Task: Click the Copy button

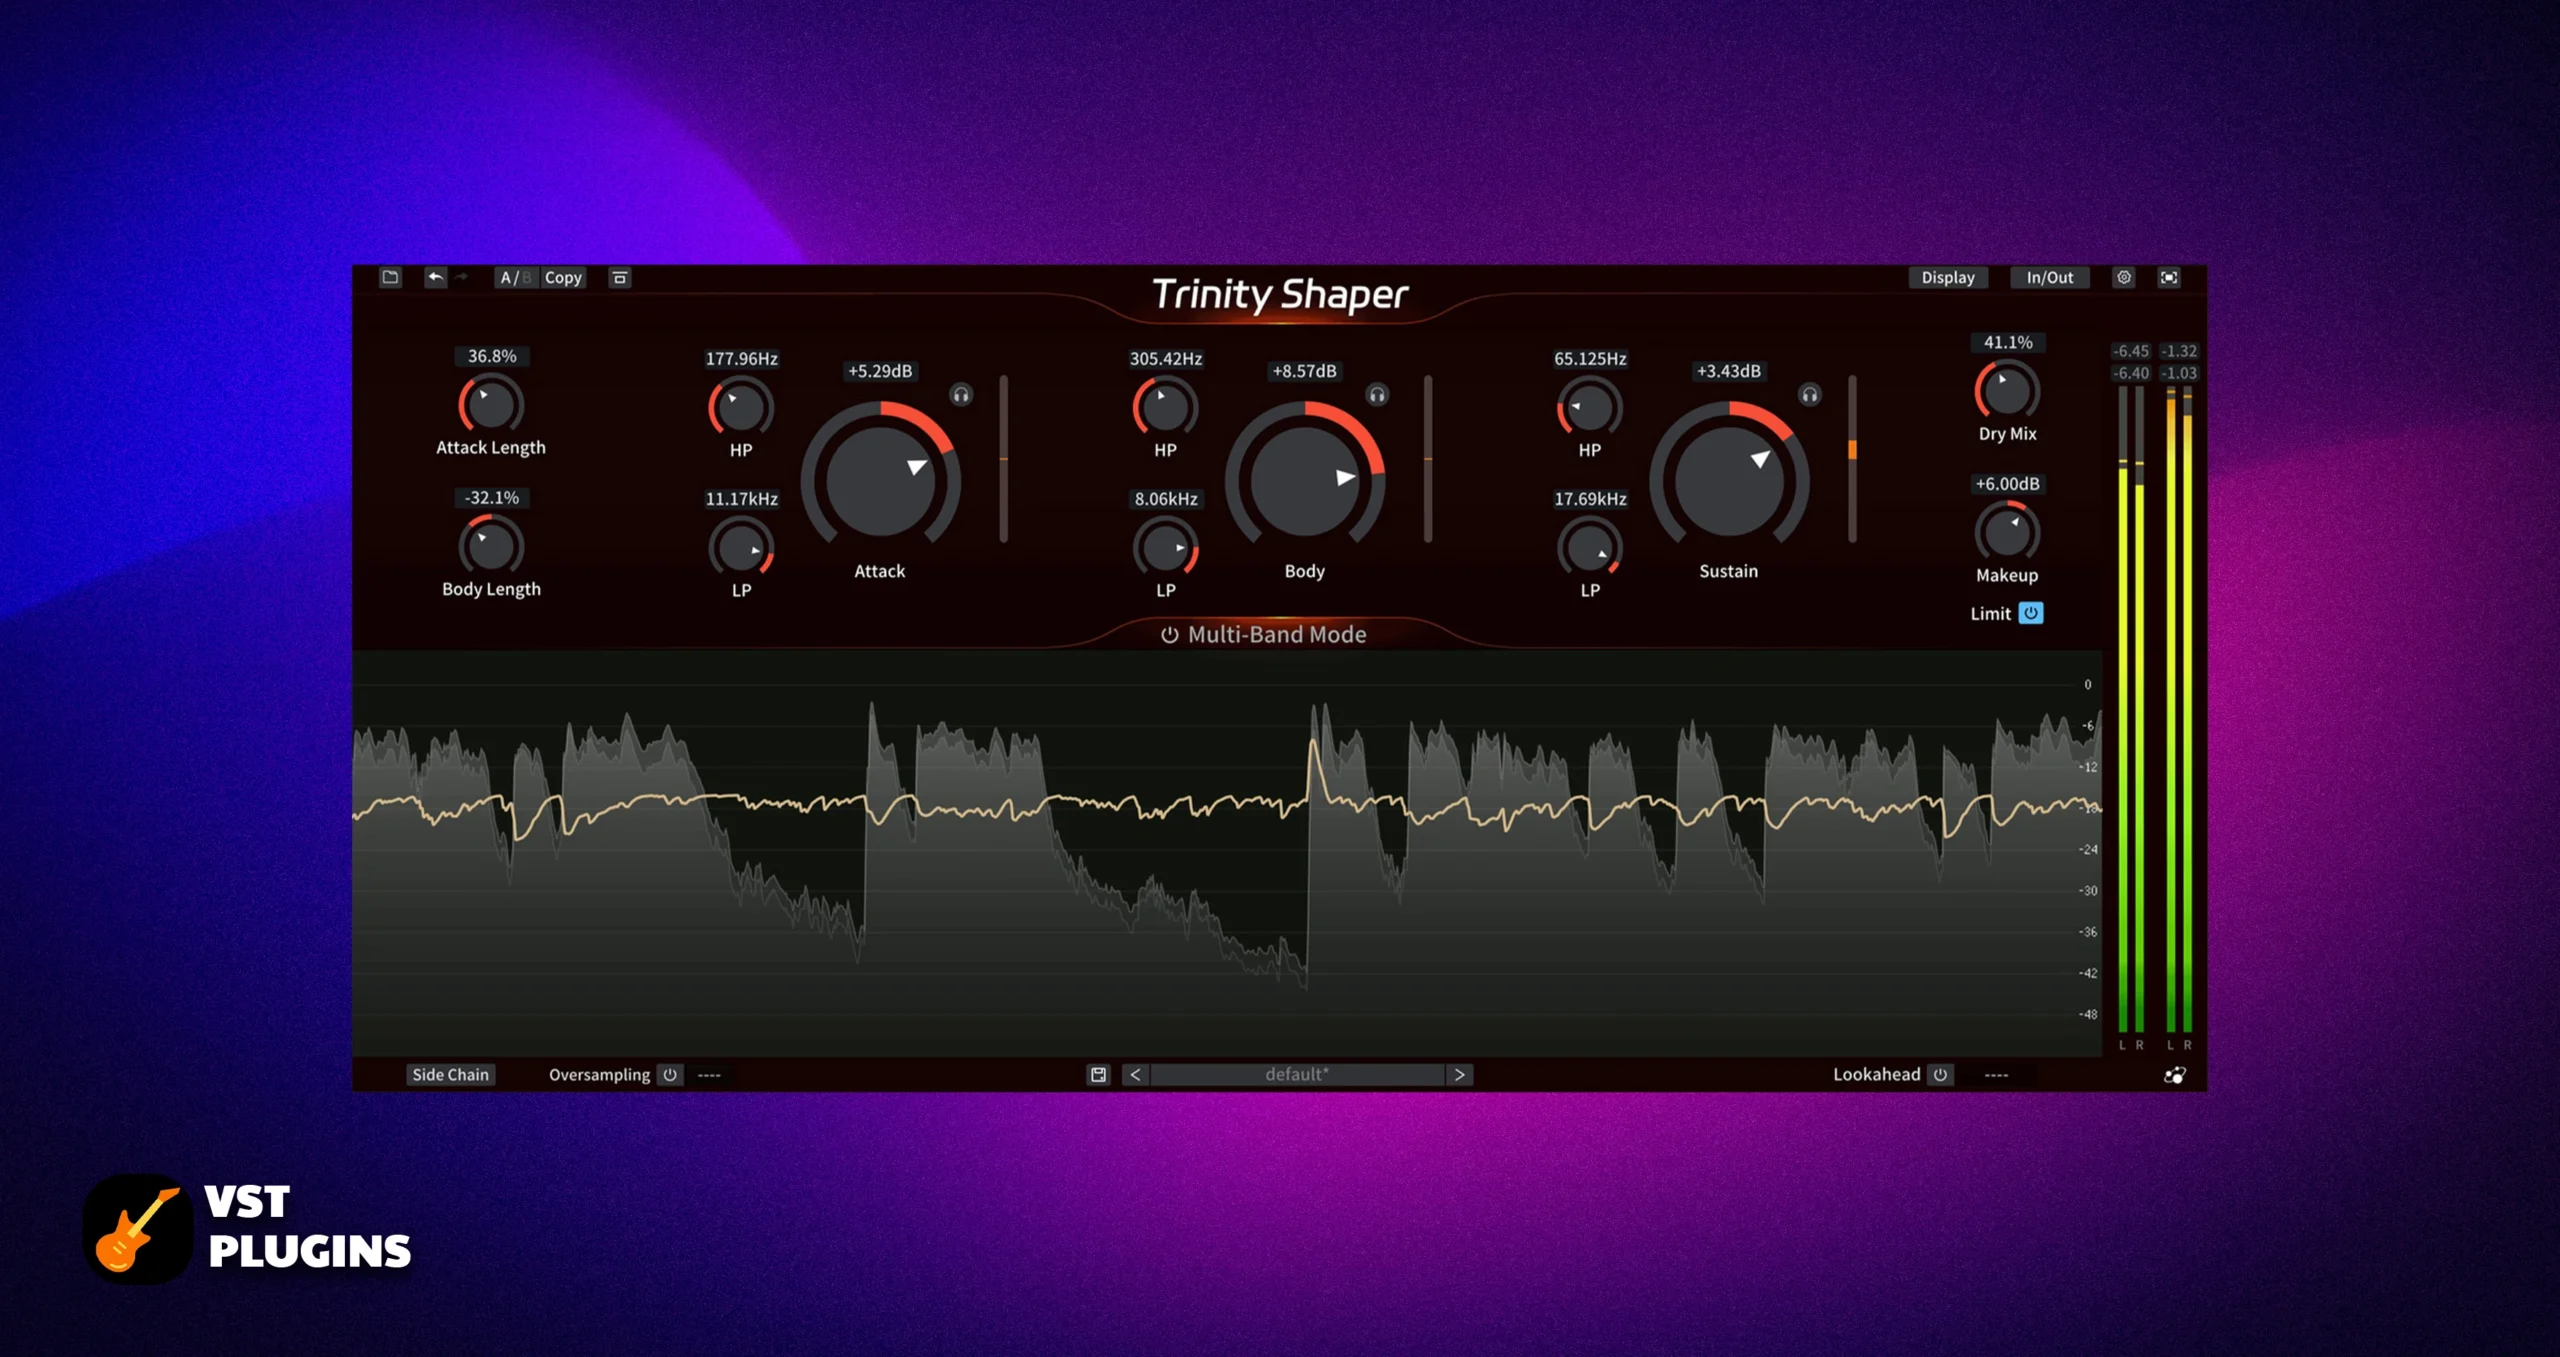Action: [563, 278]
